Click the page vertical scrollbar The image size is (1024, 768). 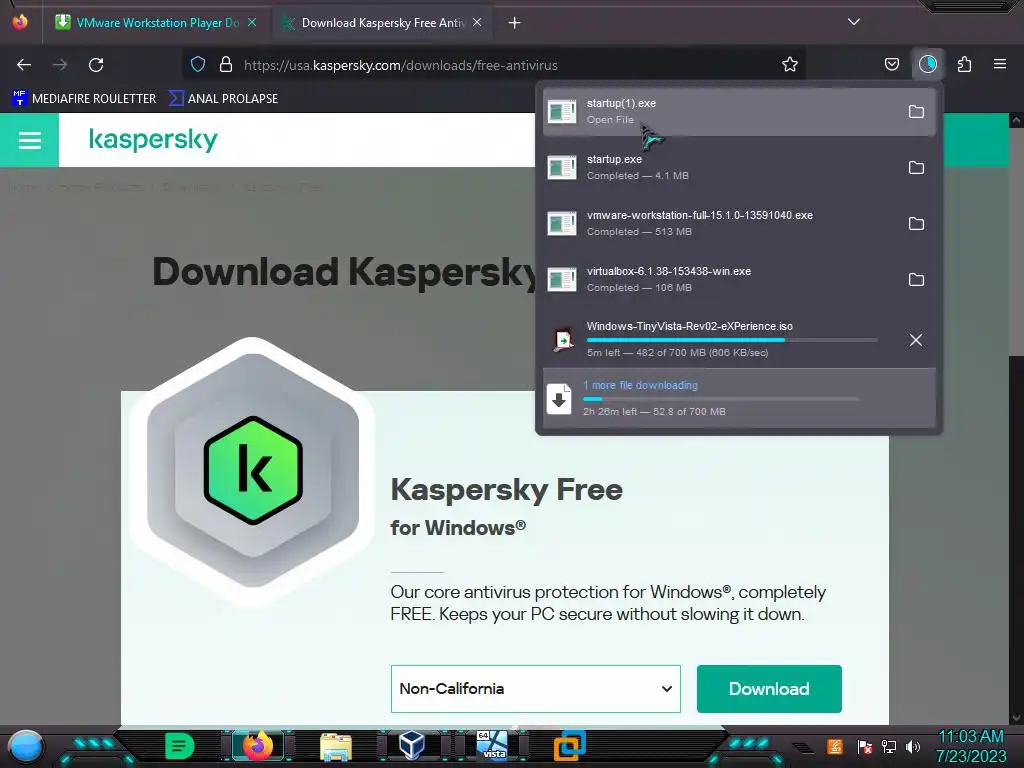[1016, 418]
